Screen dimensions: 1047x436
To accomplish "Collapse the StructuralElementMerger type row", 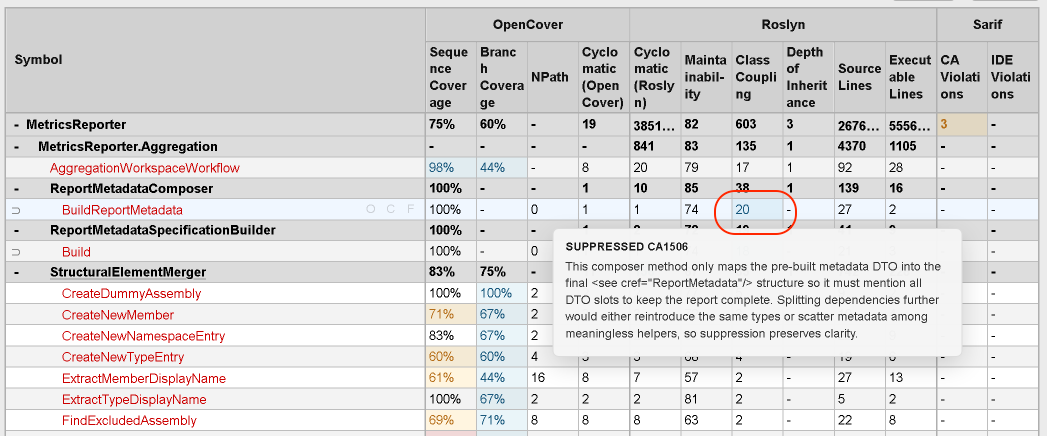I will tap(17, 272).
